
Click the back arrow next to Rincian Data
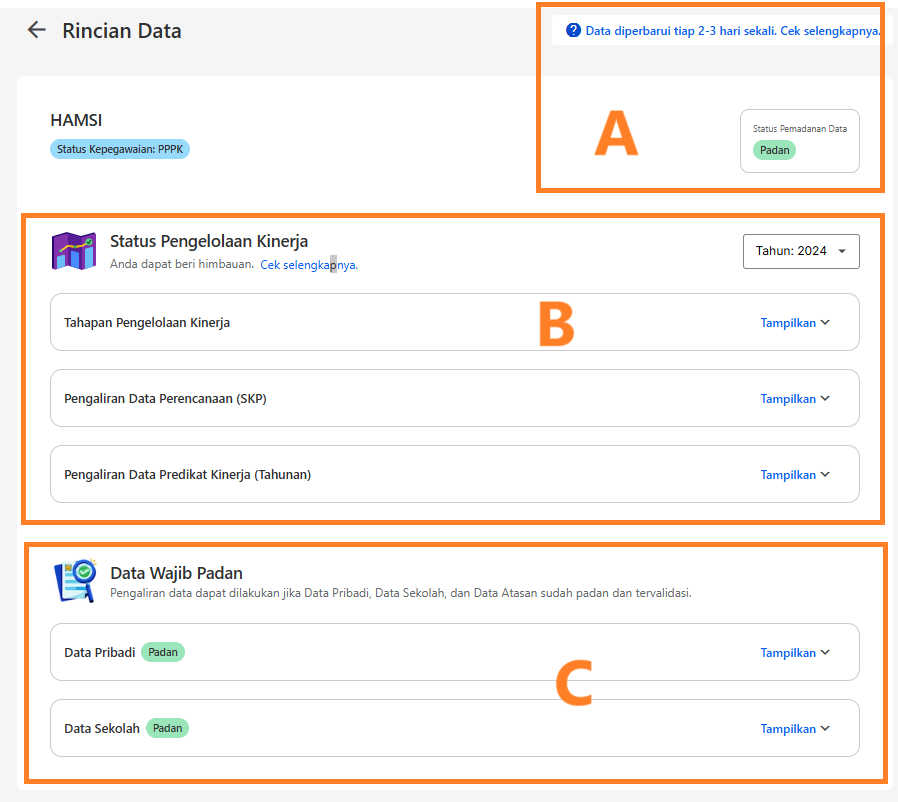click(x=37, y=30)
